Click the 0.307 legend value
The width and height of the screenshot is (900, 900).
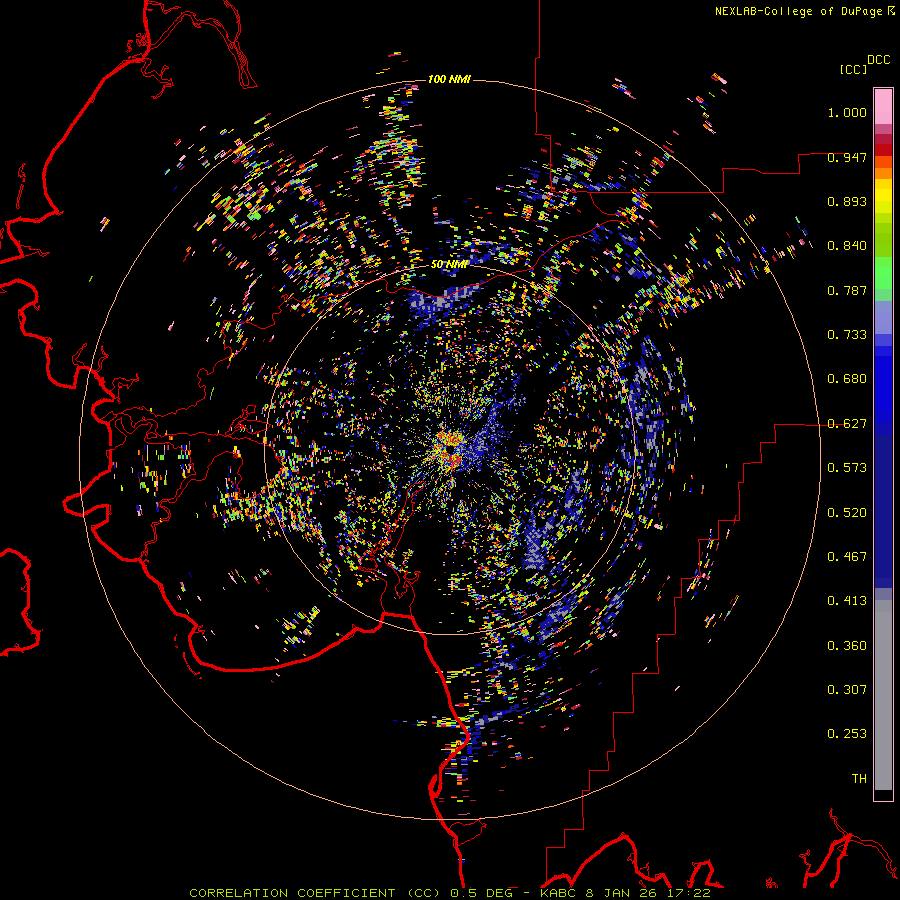click(847, 690)
